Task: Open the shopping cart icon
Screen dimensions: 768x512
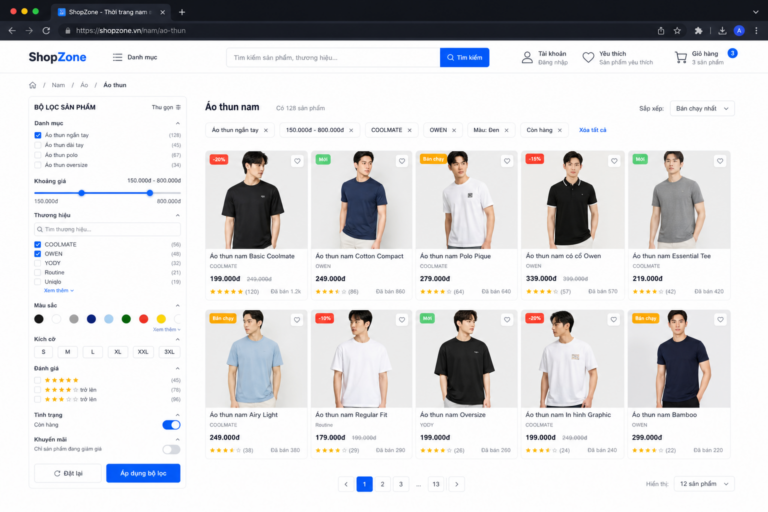Action: tap(681, 57)
